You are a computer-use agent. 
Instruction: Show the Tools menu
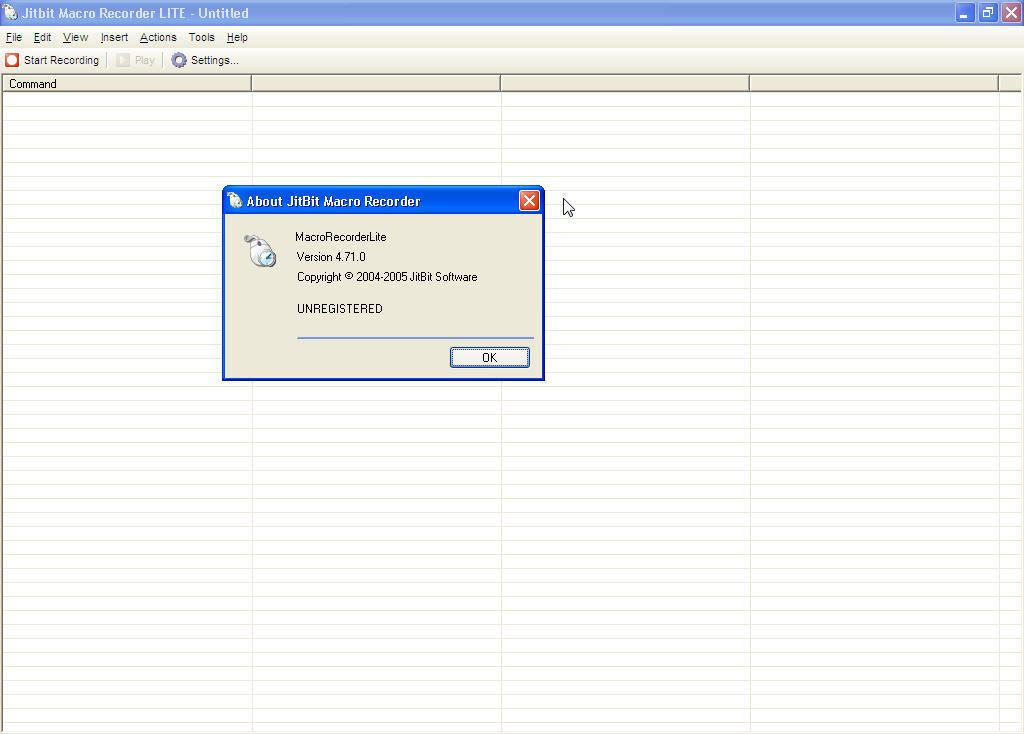(201, 37)
